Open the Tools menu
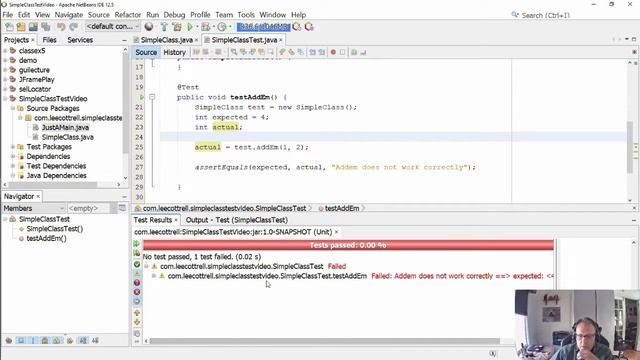The image size is (640, 360). (246, 15)
